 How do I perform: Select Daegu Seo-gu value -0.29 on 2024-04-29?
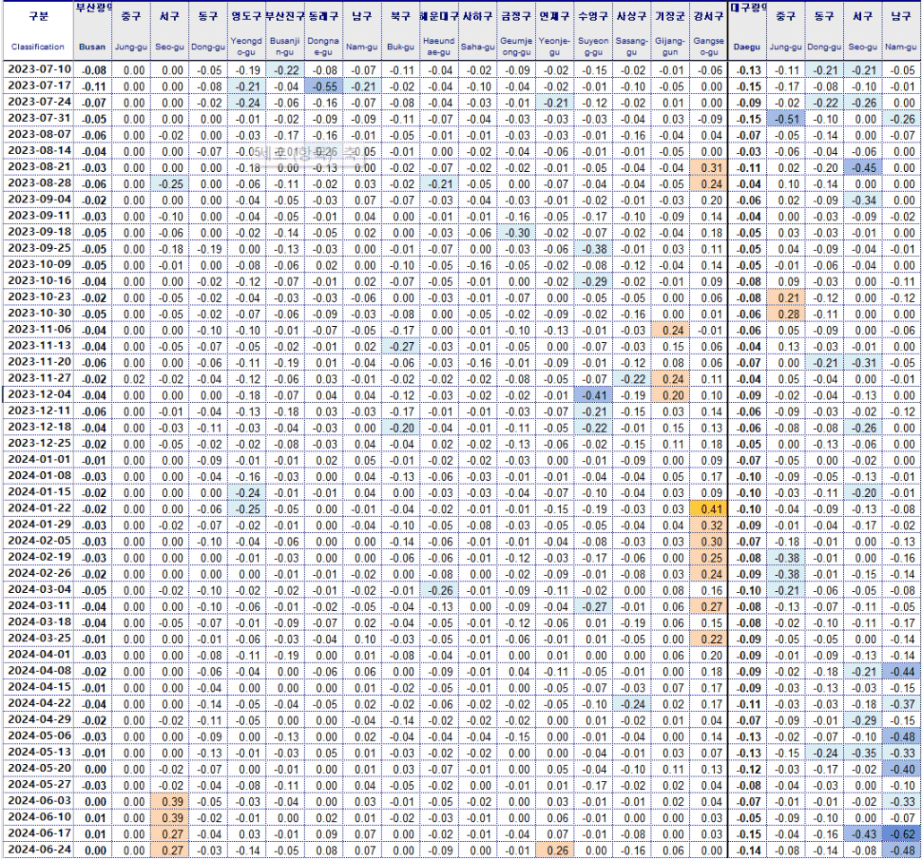click(863, 720)
